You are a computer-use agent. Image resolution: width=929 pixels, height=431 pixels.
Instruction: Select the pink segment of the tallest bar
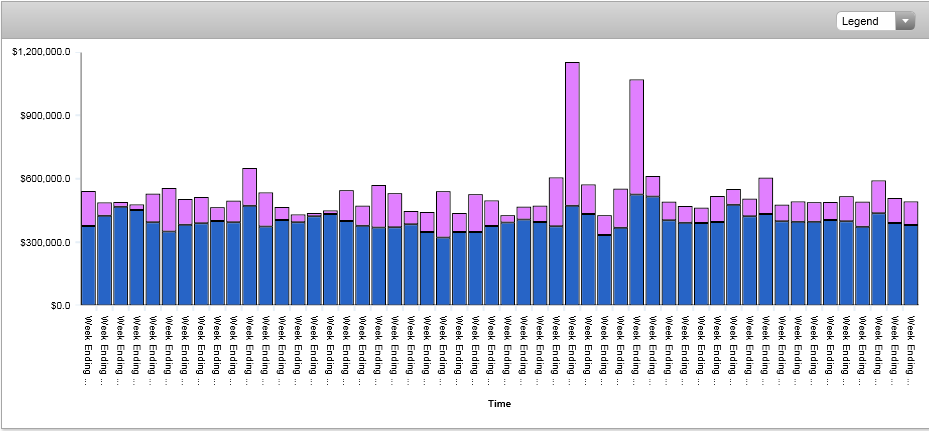tap(572, 134)
